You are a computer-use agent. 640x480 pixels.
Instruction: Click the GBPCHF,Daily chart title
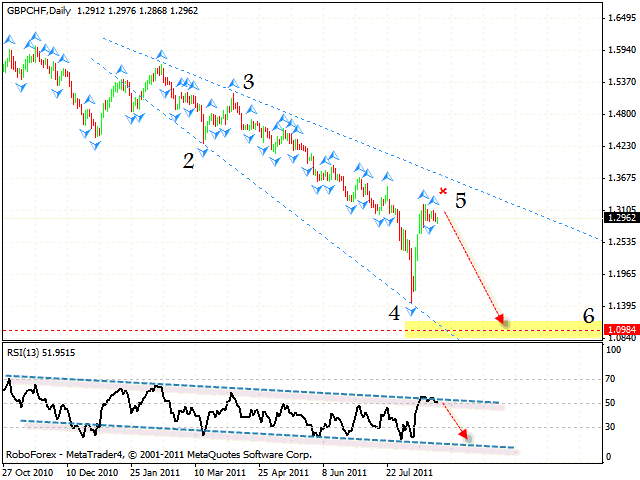(x=40, y=9)
